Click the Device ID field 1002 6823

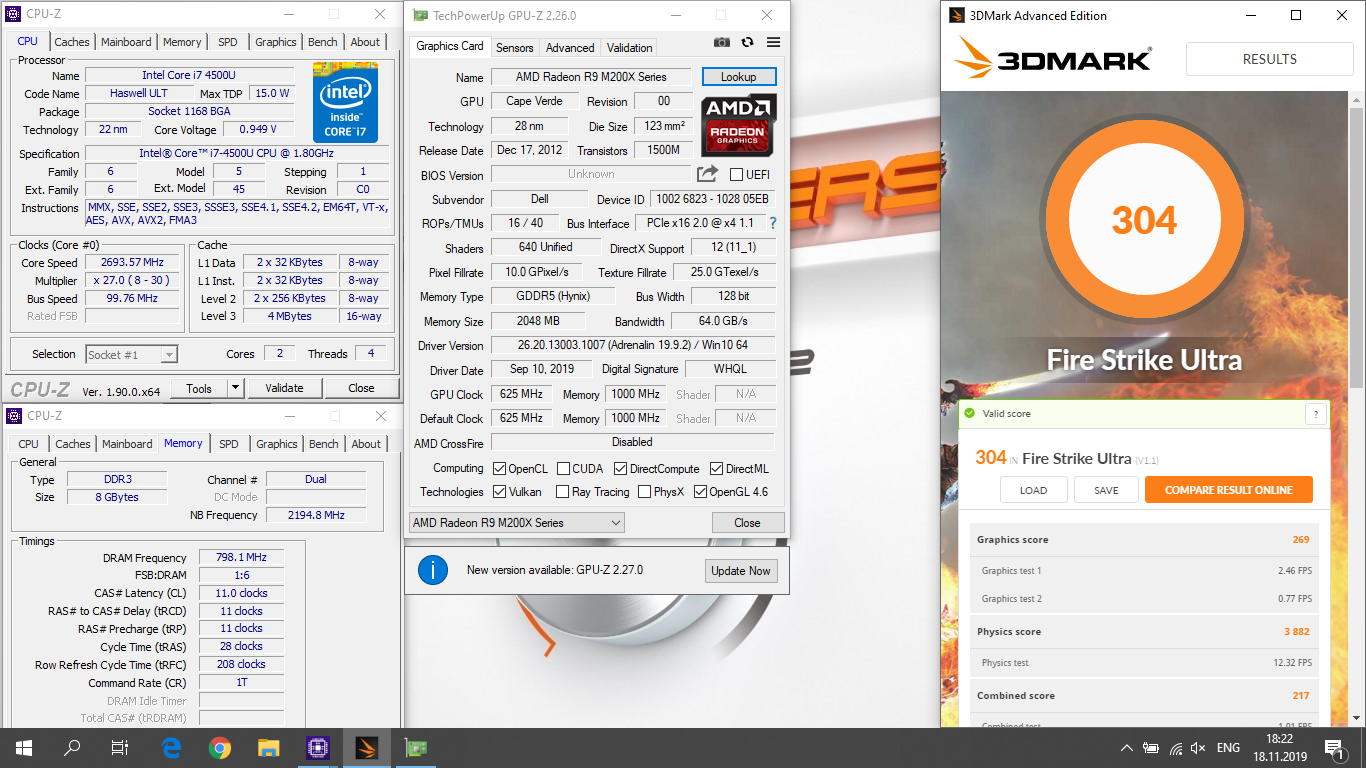(x=713, y=199)
